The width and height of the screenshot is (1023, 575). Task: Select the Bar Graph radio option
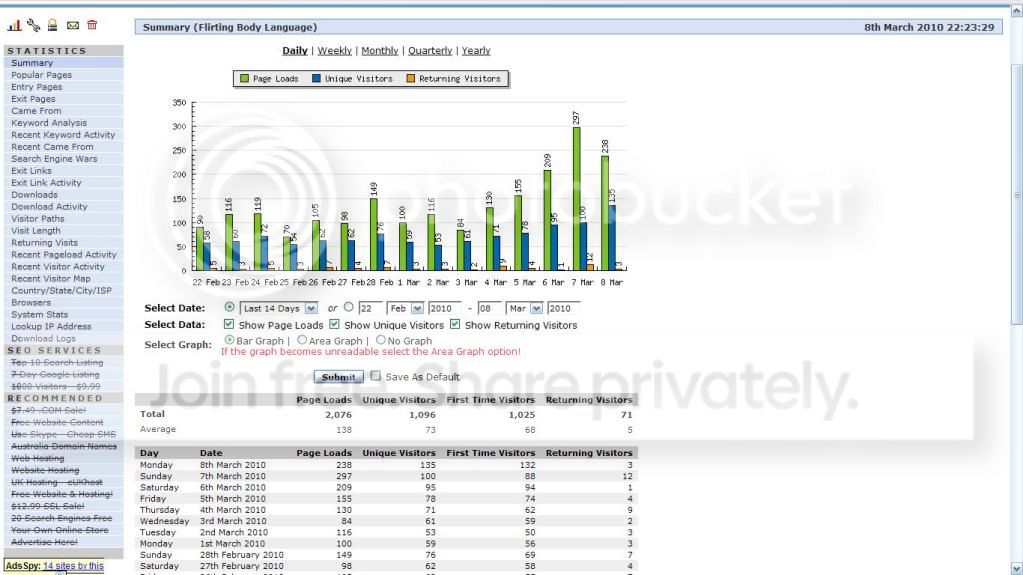click(x=229, y=339)
